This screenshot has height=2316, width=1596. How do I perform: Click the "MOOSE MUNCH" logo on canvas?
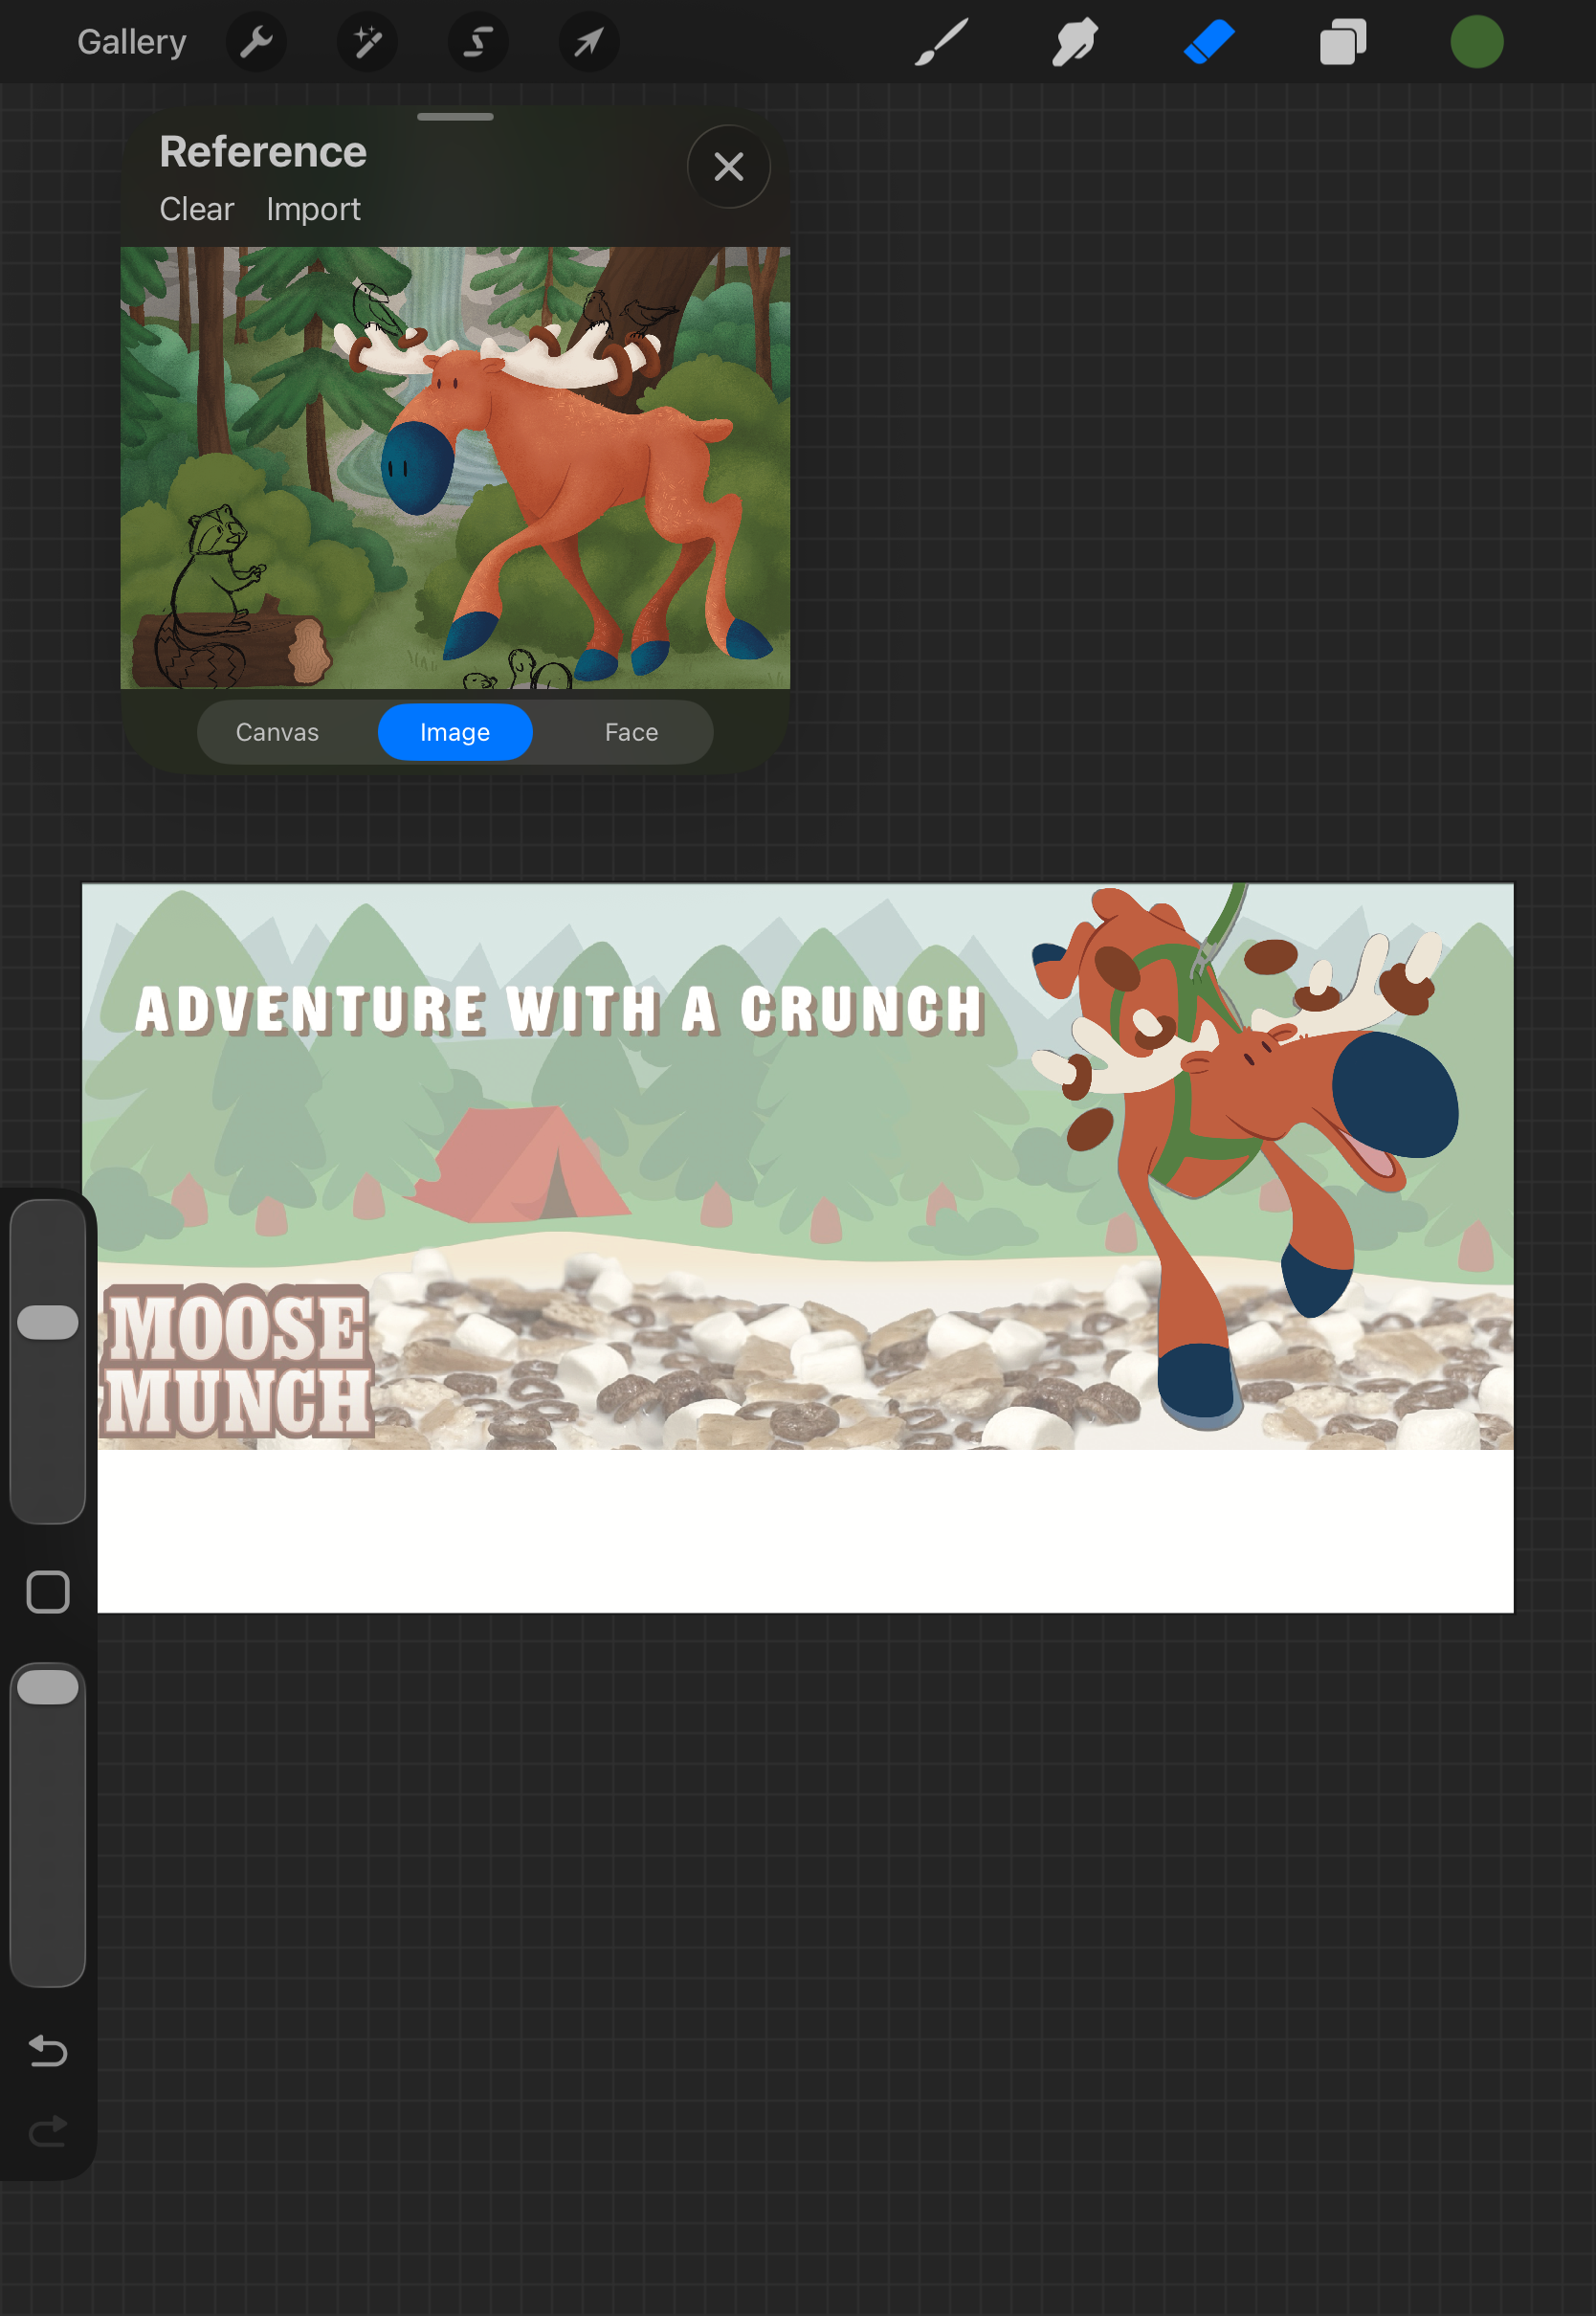pos(238,1361)
